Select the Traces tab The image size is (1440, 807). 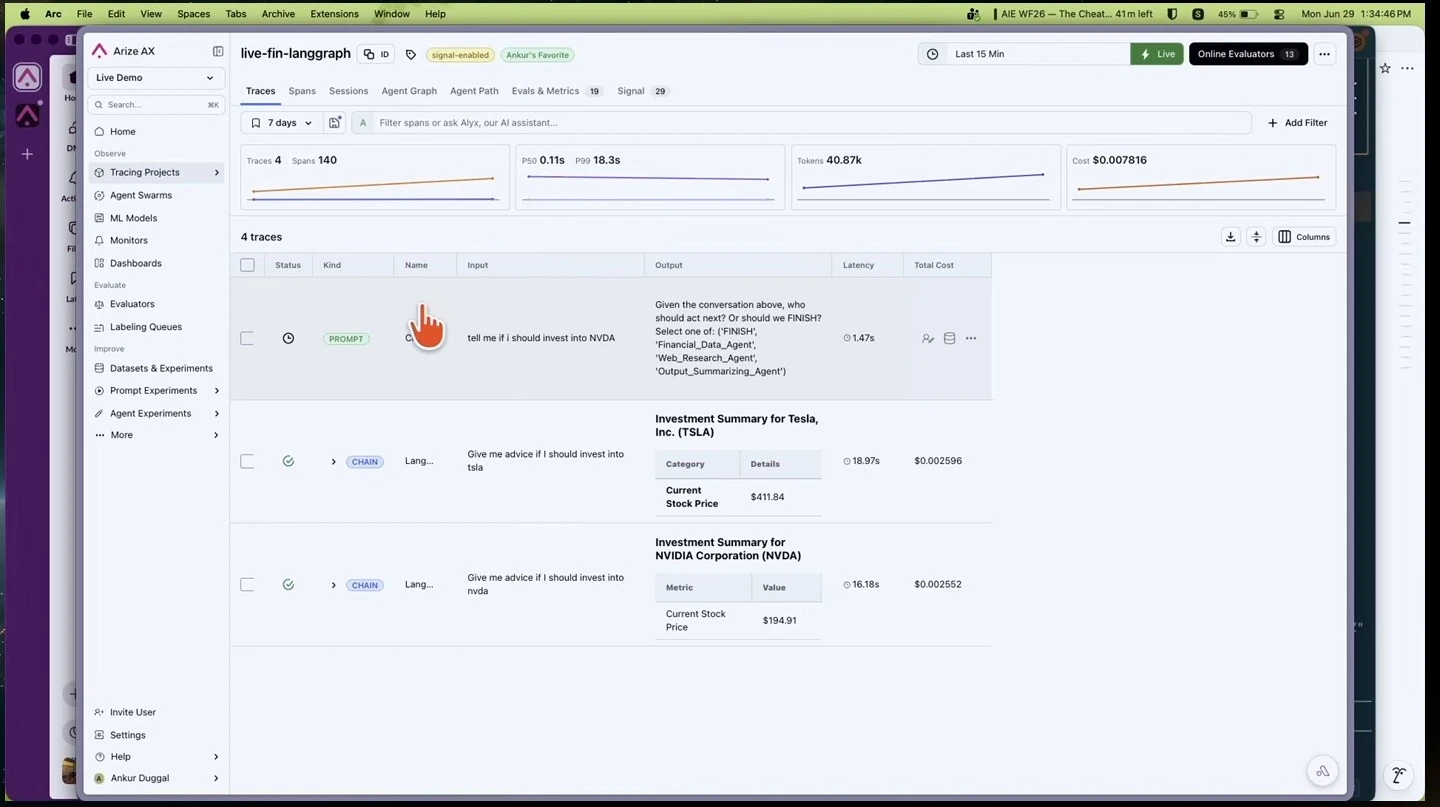tap(260, 91)
